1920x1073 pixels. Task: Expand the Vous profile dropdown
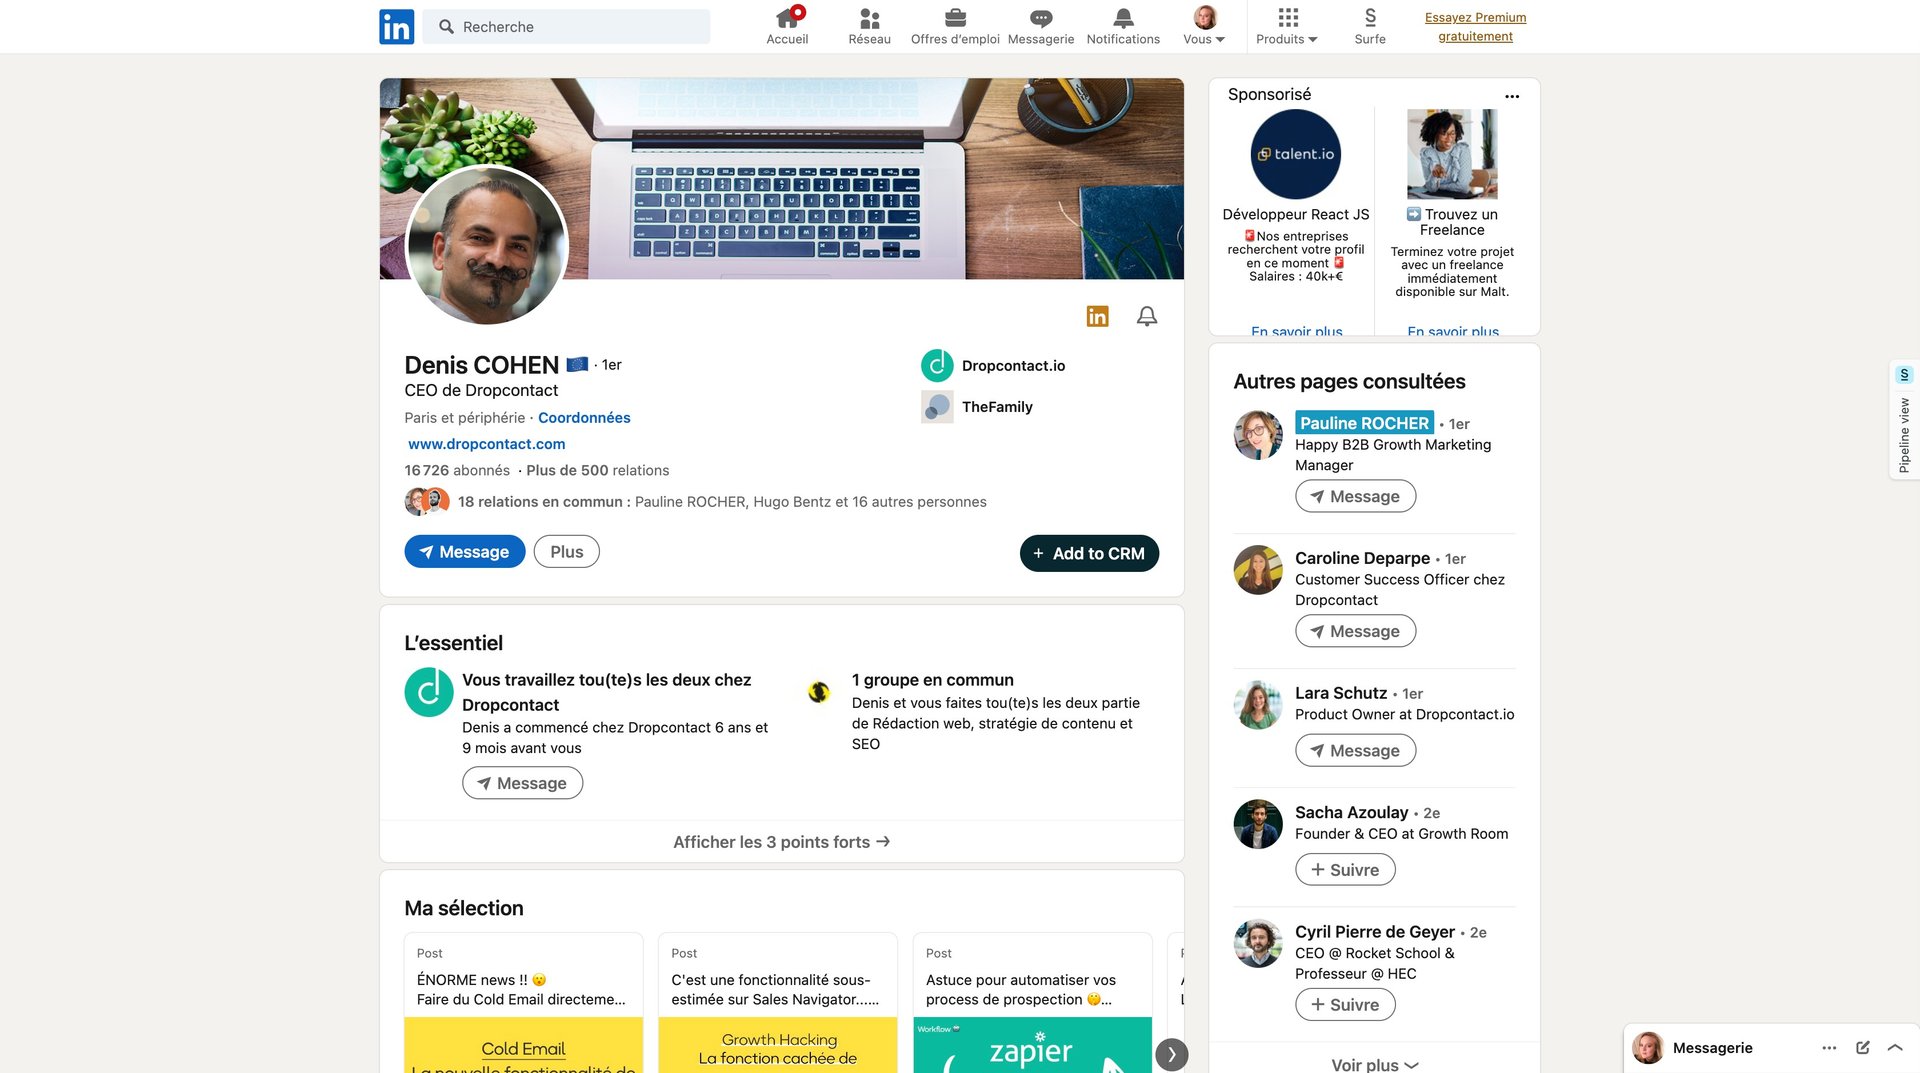click(x=1204, y=26)
